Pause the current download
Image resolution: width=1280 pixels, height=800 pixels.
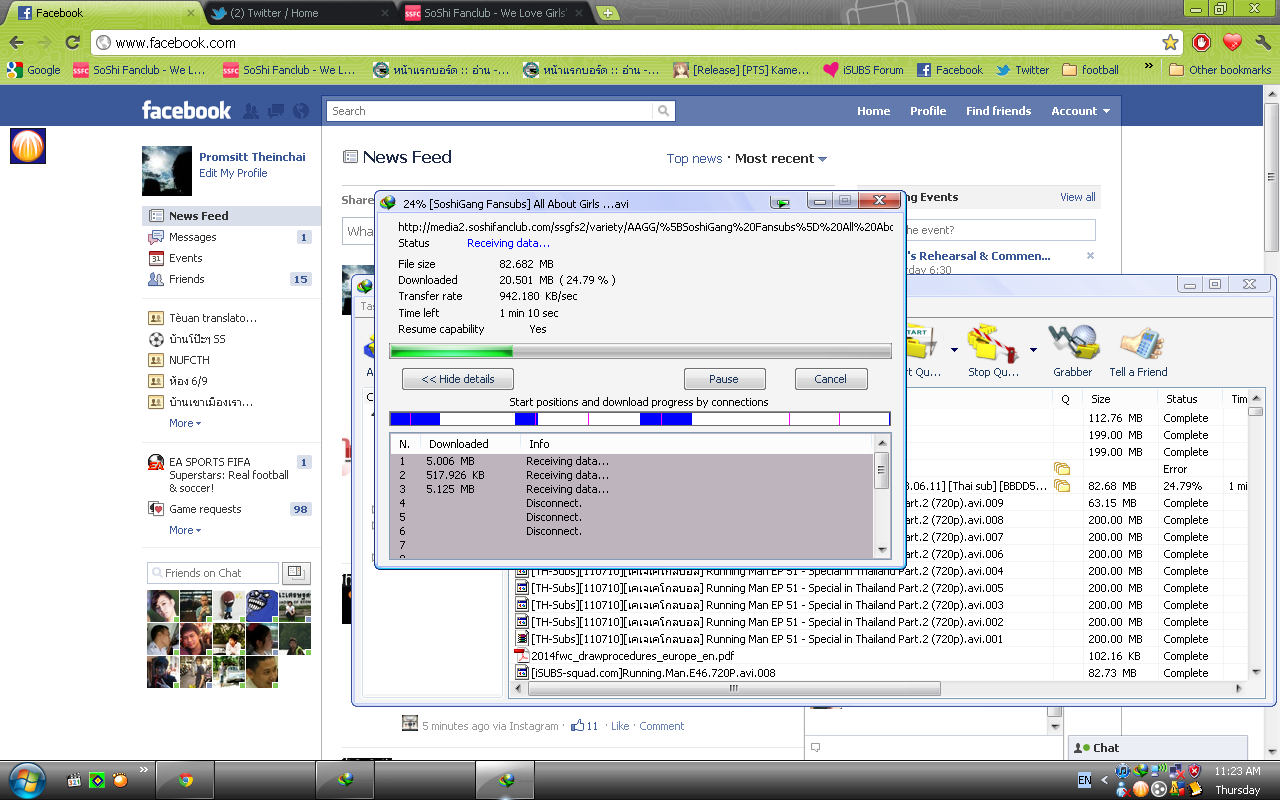tap(724, 379)
